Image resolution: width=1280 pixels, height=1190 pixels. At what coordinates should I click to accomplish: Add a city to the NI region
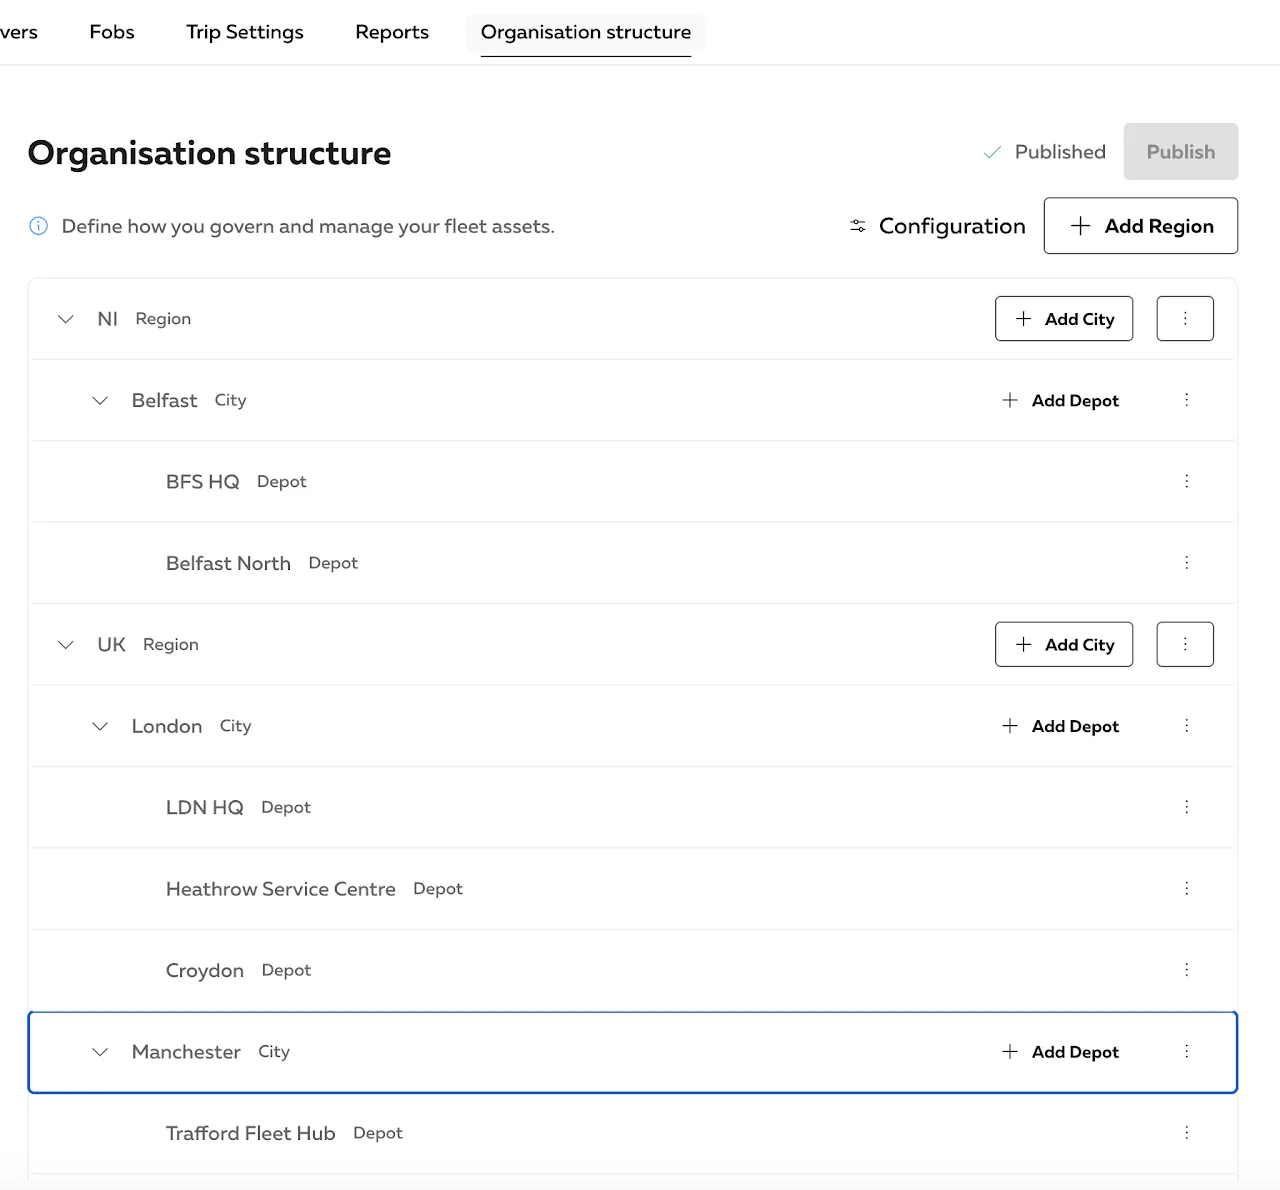point(1064,319)
